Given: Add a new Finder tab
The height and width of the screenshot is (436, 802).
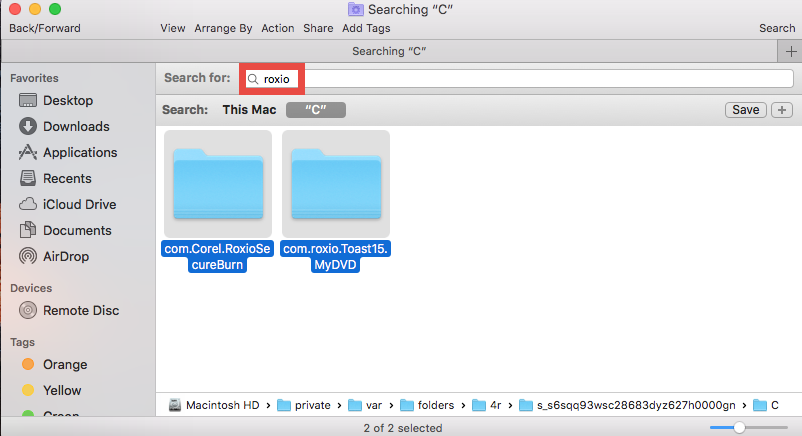Looking at the screenshot, I should (x=790, y=52).
